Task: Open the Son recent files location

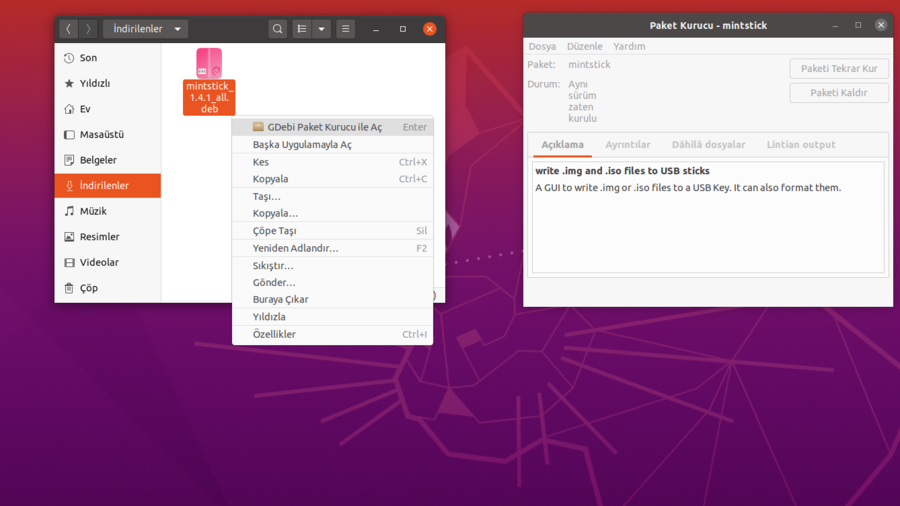Action: (x=108, y=57)
